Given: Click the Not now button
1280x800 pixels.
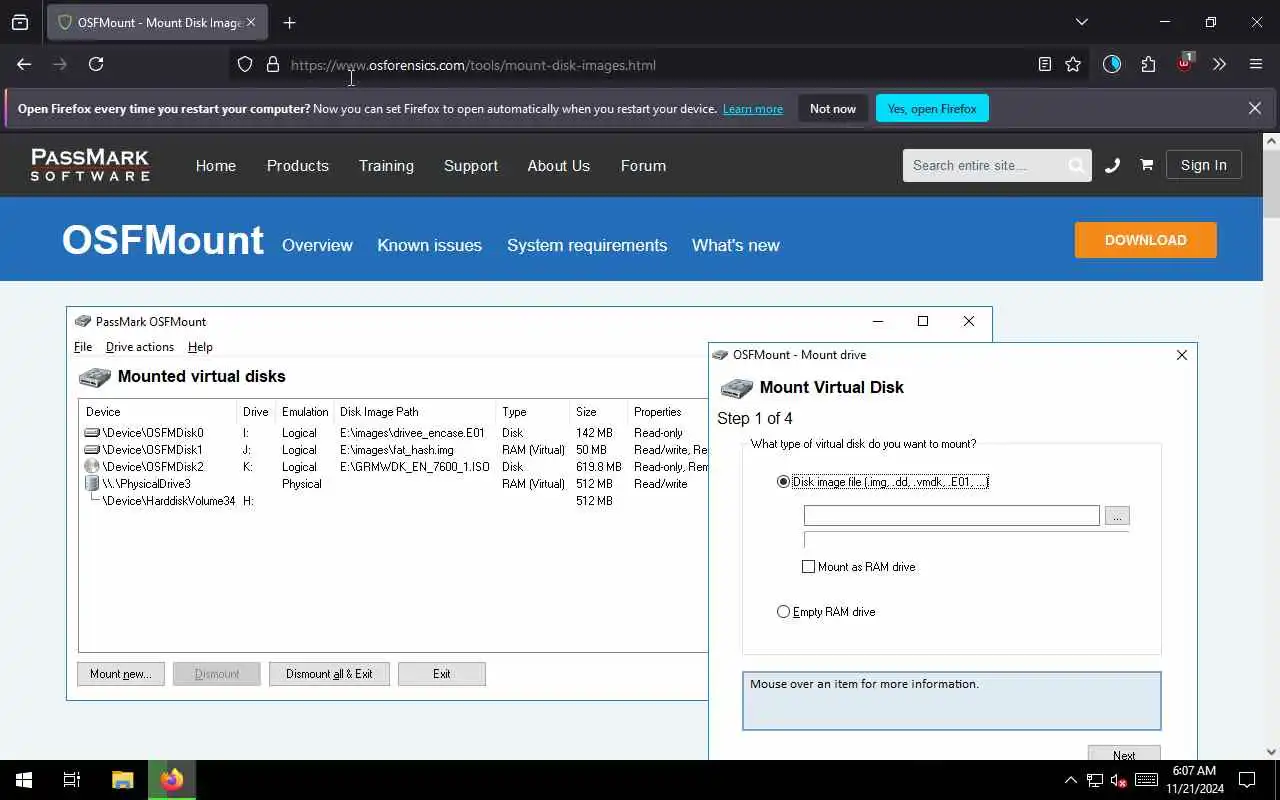Looking at the screenshot, I should click(833, 109).
